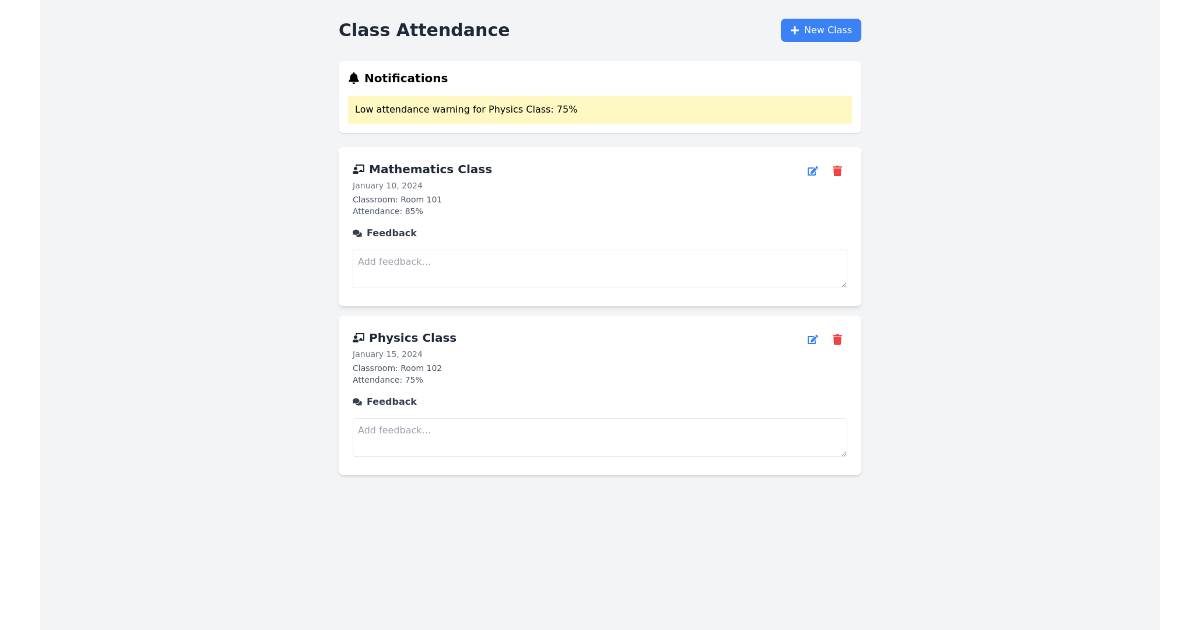This screenshot has width=1200, height=630.
Task: Click the comment icon beside Mathematics Feedback label
Action: [356, 232]
